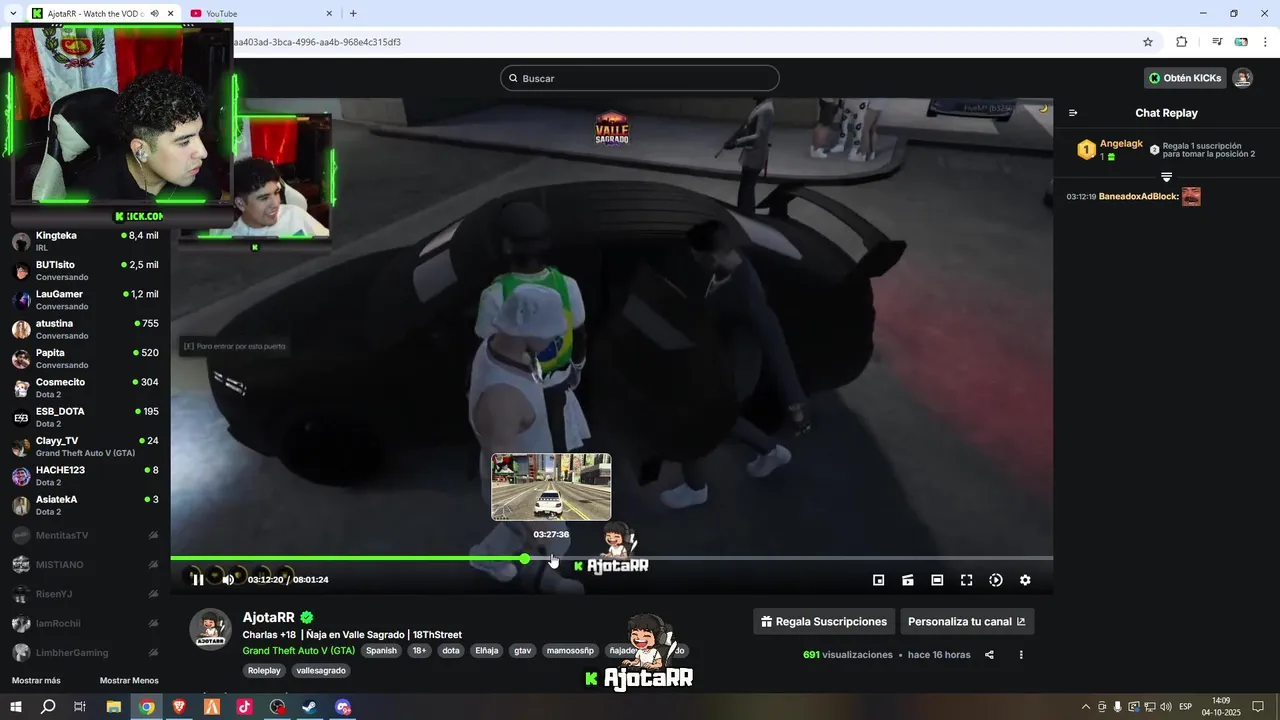Viewport: 1280px width, 720px height.
Task: Click the green progress bar playhead
Action: tap(525, 558)
